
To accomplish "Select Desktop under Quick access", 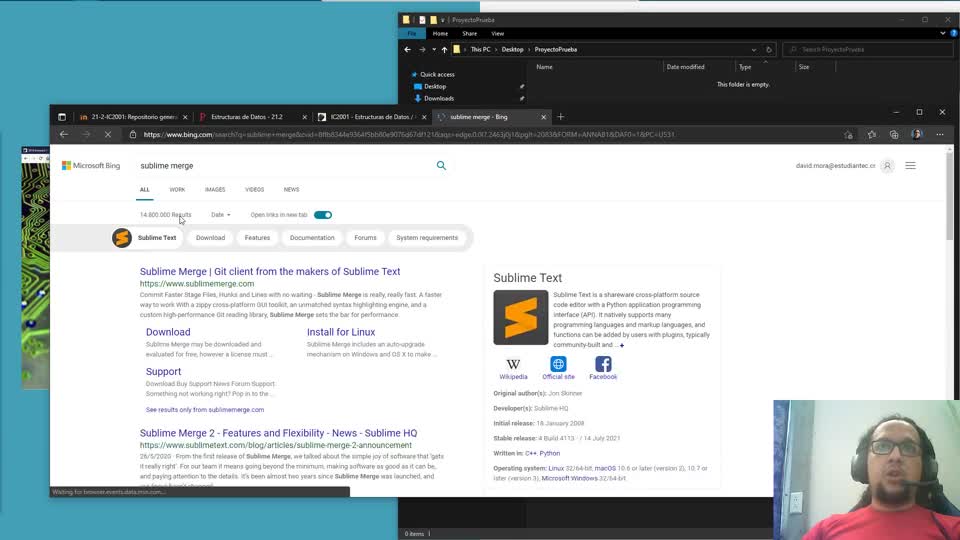I will tap(435, 86).
